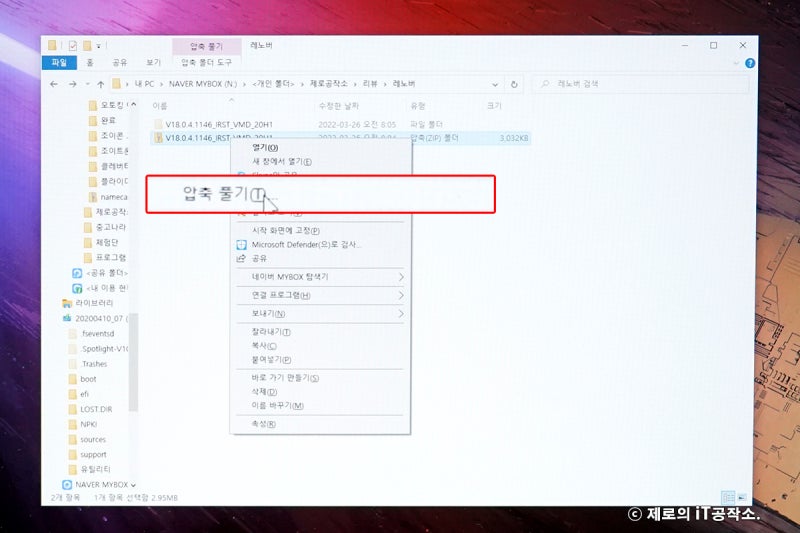This screenshot has width=800, height=533.
Task: Select the 중고나라 folder in sidebar
Action: click(105, 227)
